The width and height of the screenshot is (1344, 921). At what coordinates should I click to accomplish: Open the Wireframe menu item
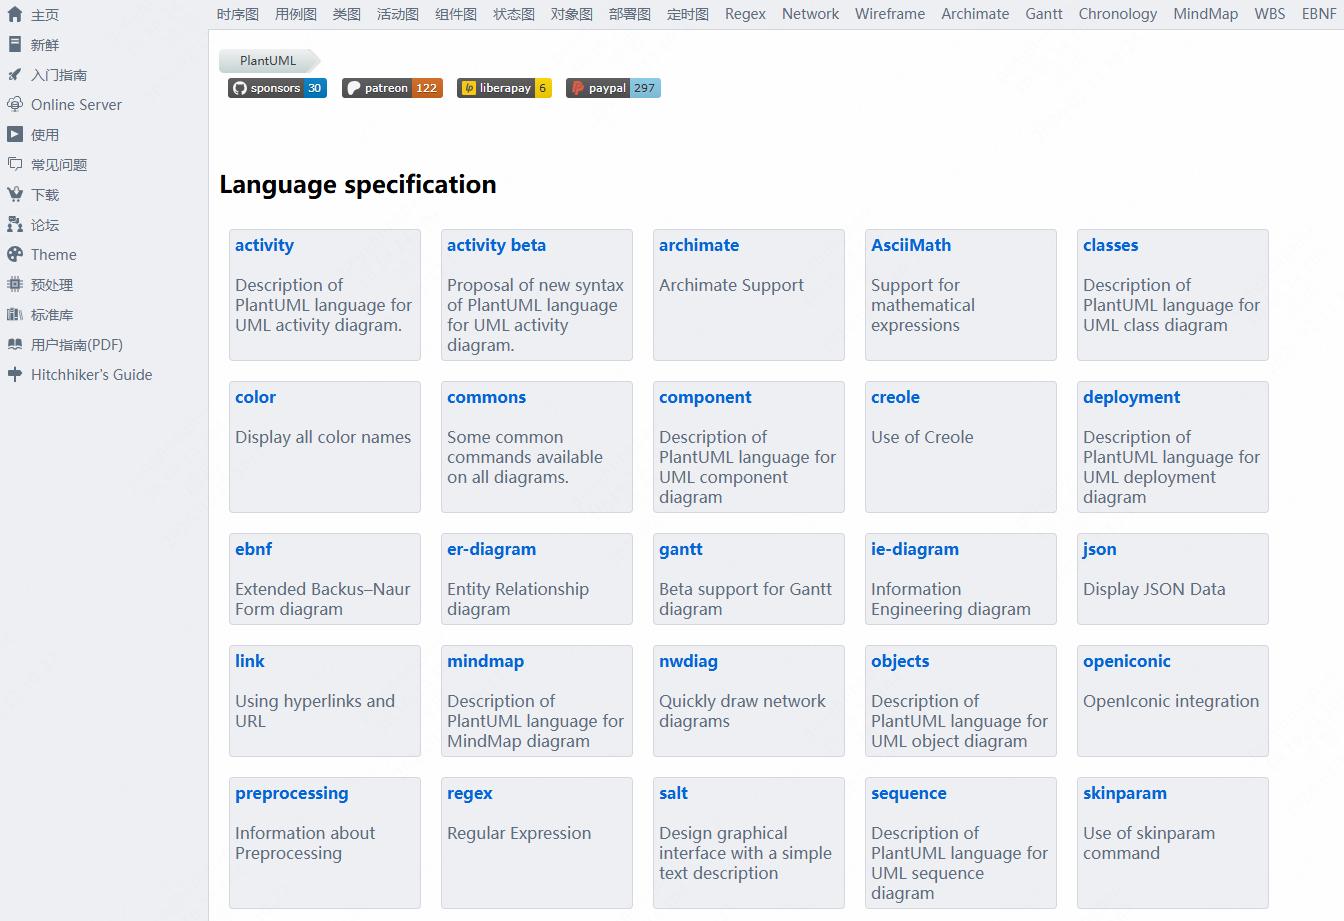click(x=890, y=14)
